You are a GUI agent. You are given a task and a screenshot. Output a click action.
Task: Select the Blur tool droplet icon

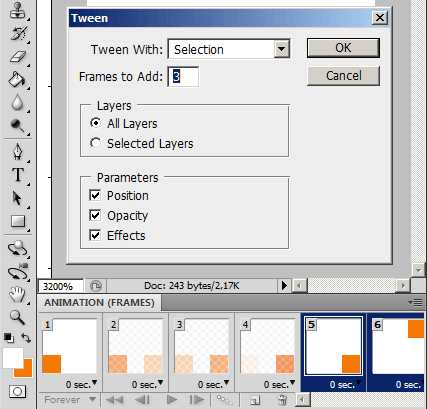[17, 102]
